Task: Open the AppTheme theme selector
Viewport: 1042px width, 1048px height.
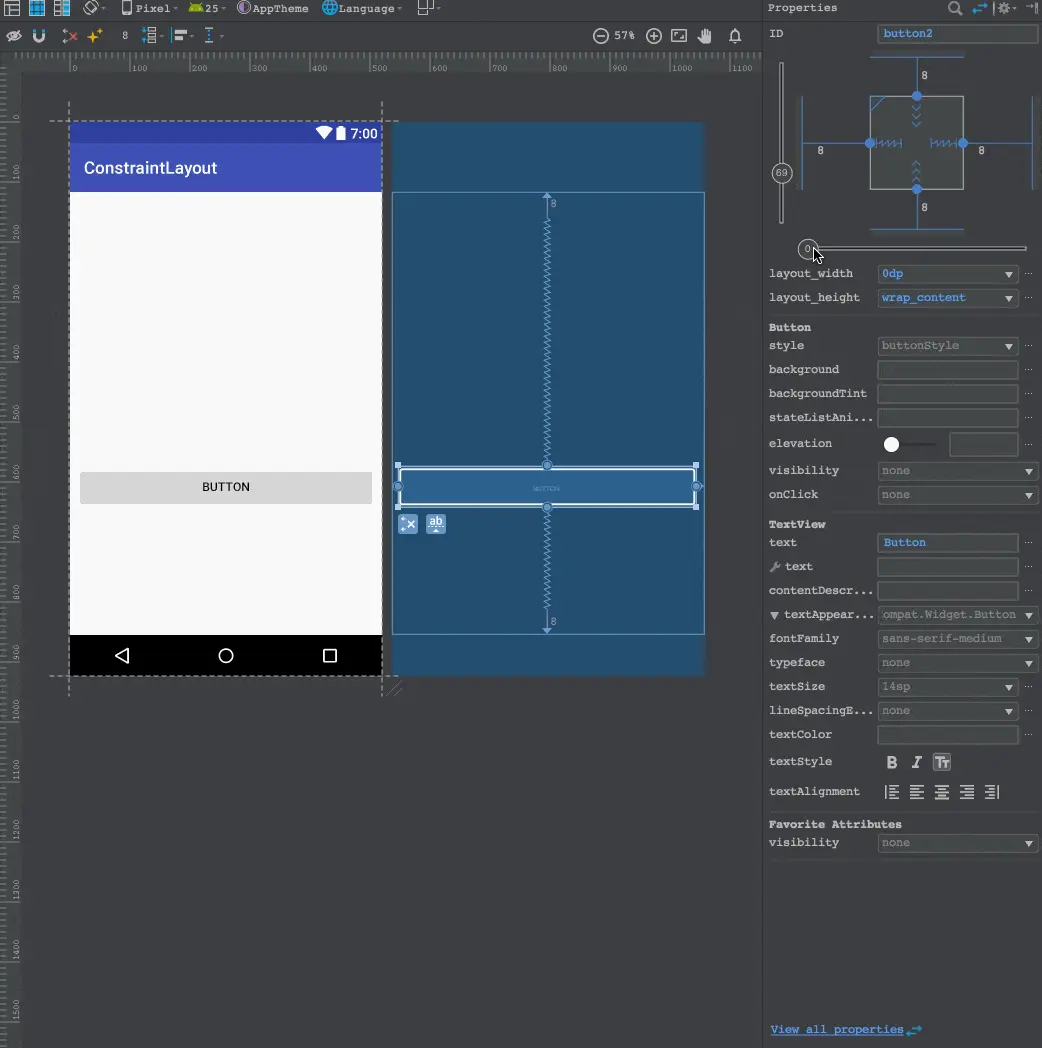Action: tap(273, 8)
